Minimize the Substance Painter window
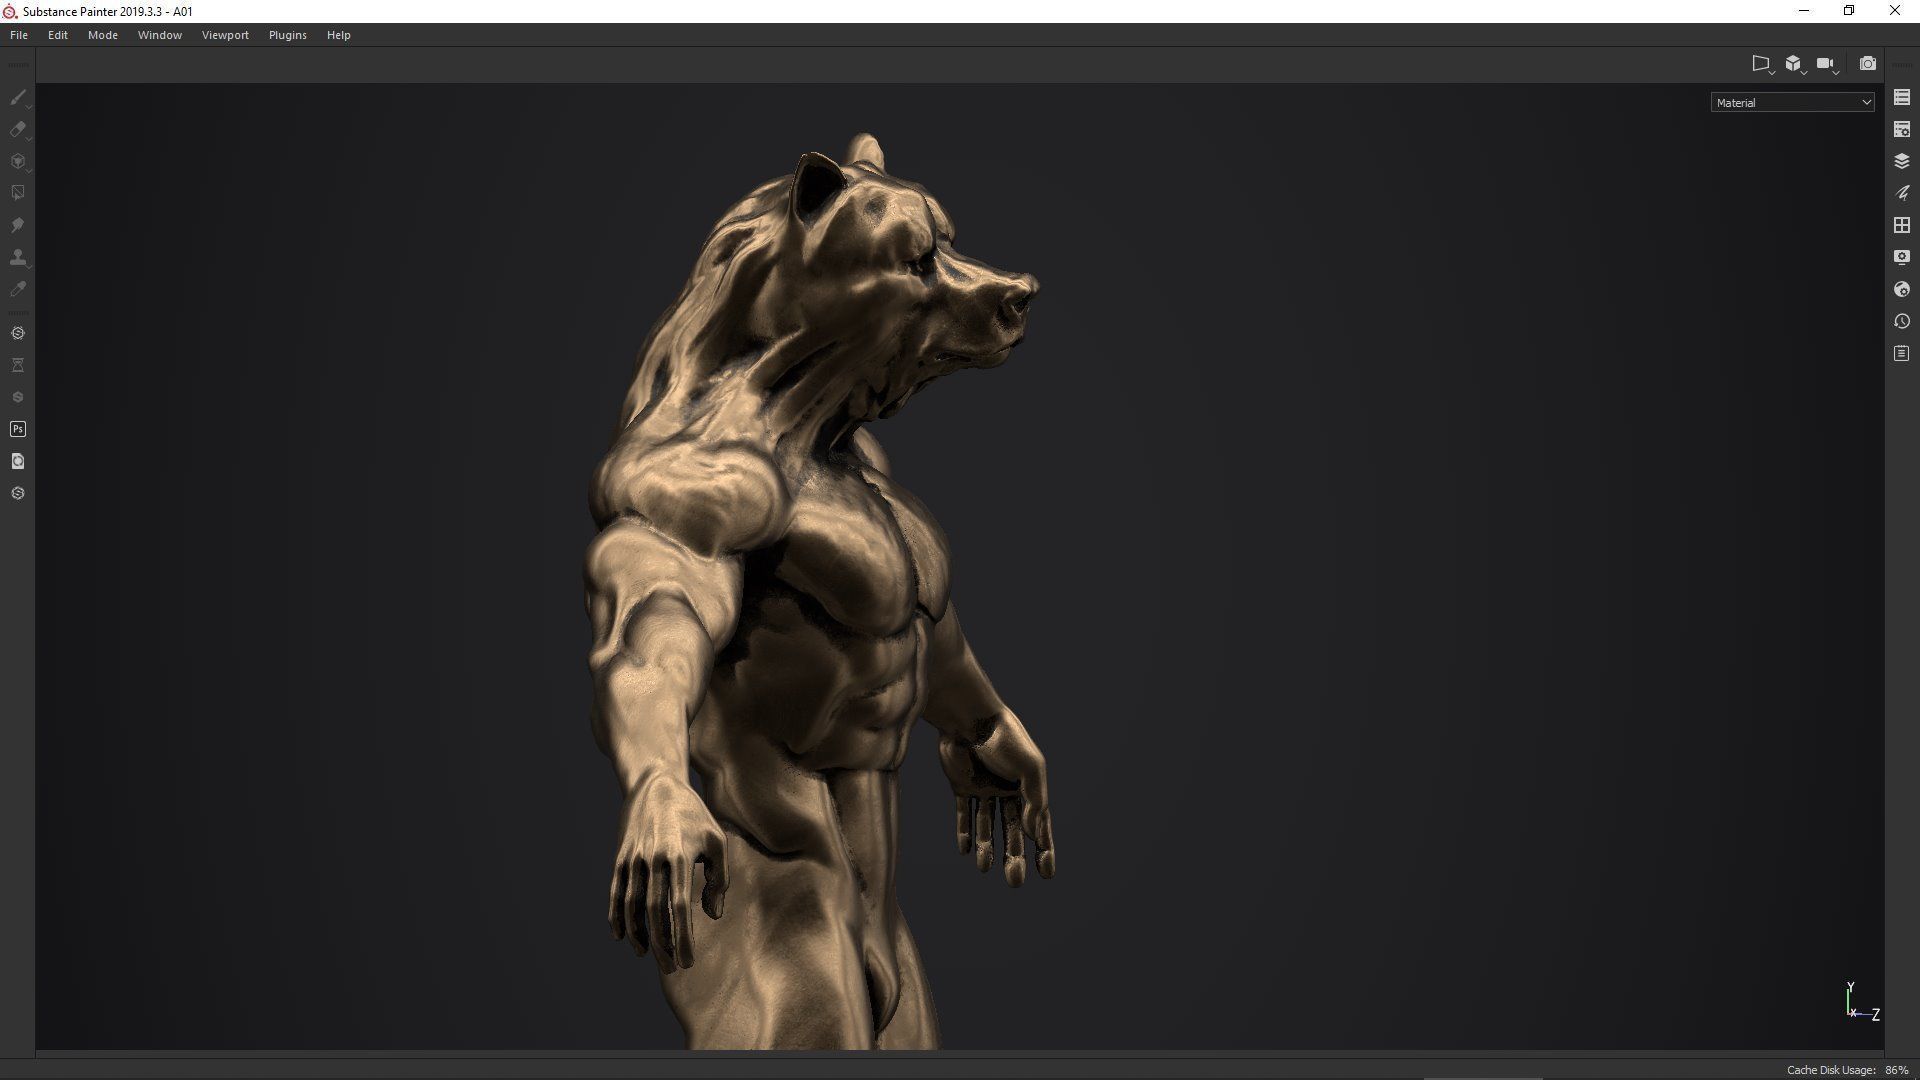This screenshot has width=1920, height=1080. [1804, 11]
